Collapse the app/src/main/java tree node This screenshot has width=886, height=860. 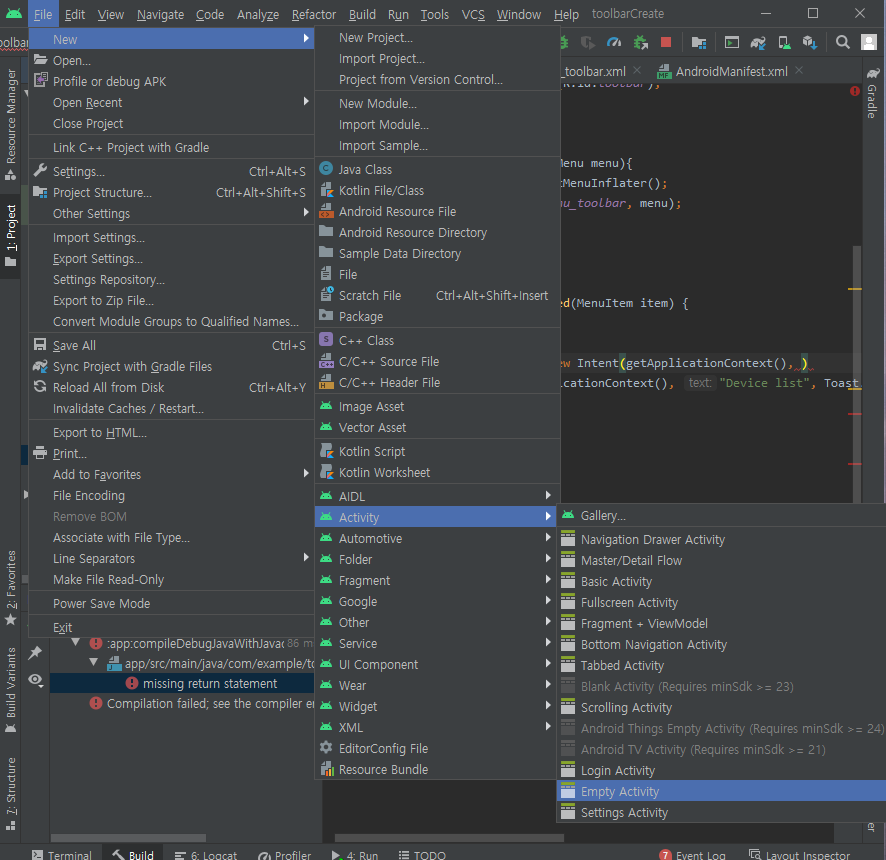tap(94, 662)
